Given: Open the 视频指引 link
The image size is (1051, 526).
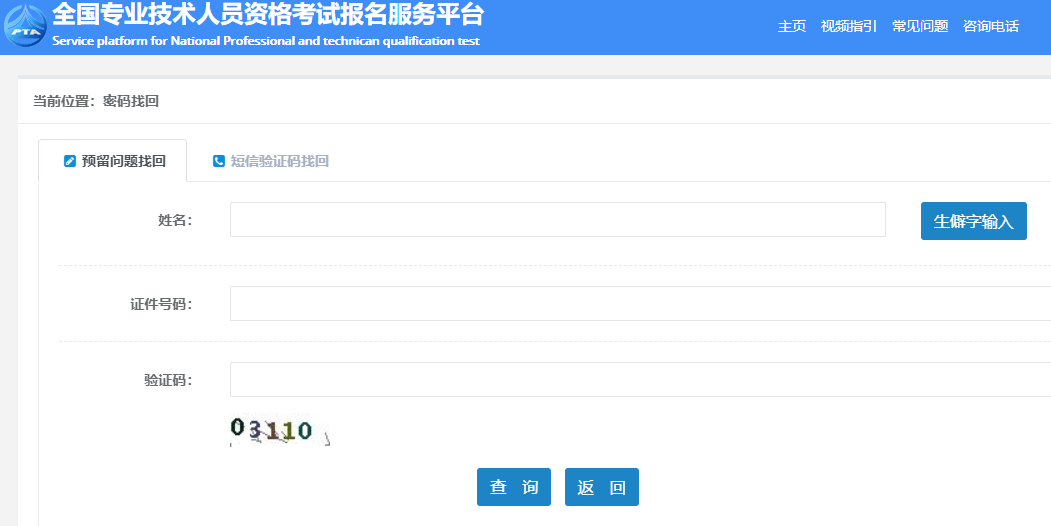Looking at the screenshot, I should (x=848, y=26).
